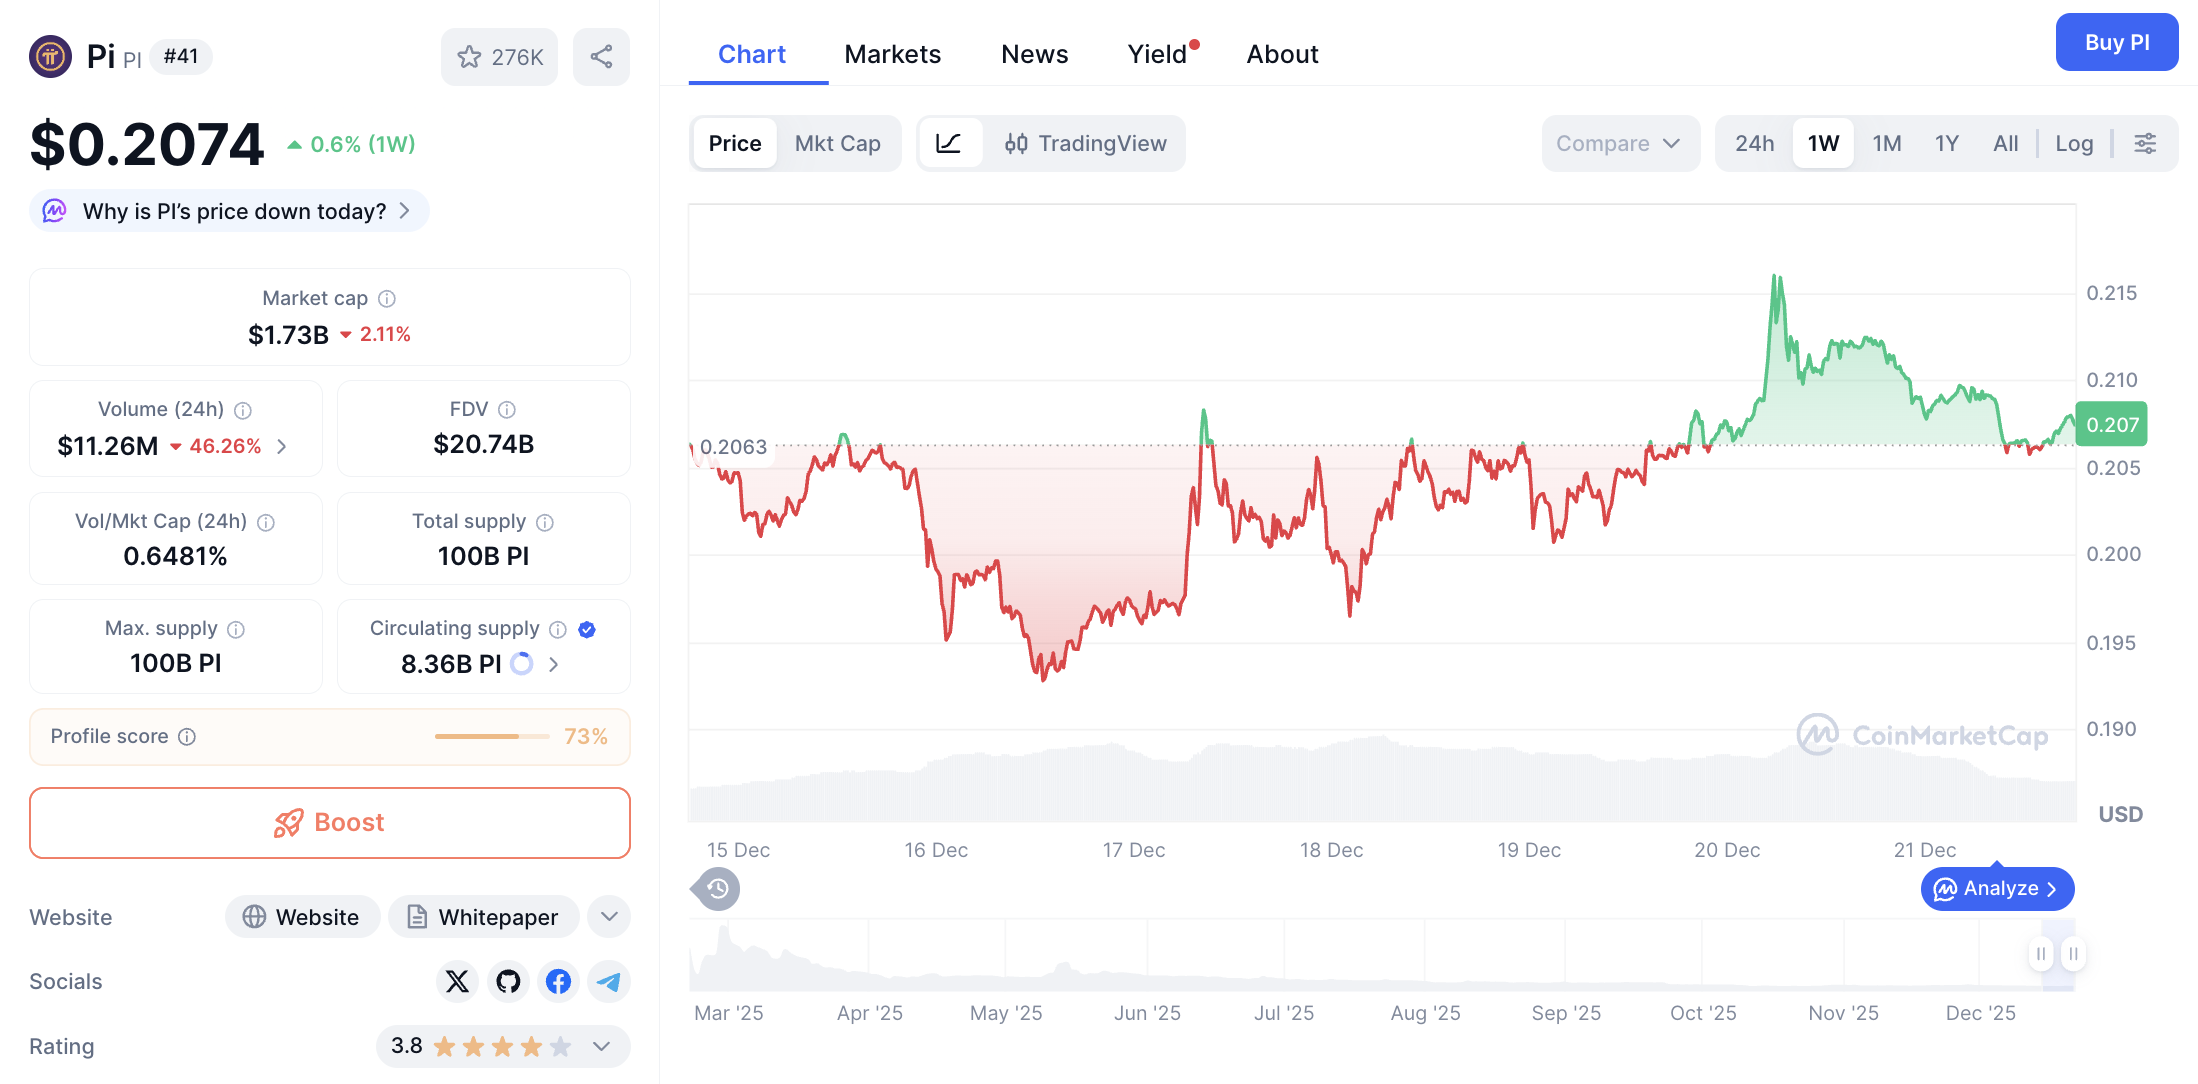Click the Analyze button on the chart
The image size is (2198, 1084).
pyautogui.click(x=1997, y=888)
